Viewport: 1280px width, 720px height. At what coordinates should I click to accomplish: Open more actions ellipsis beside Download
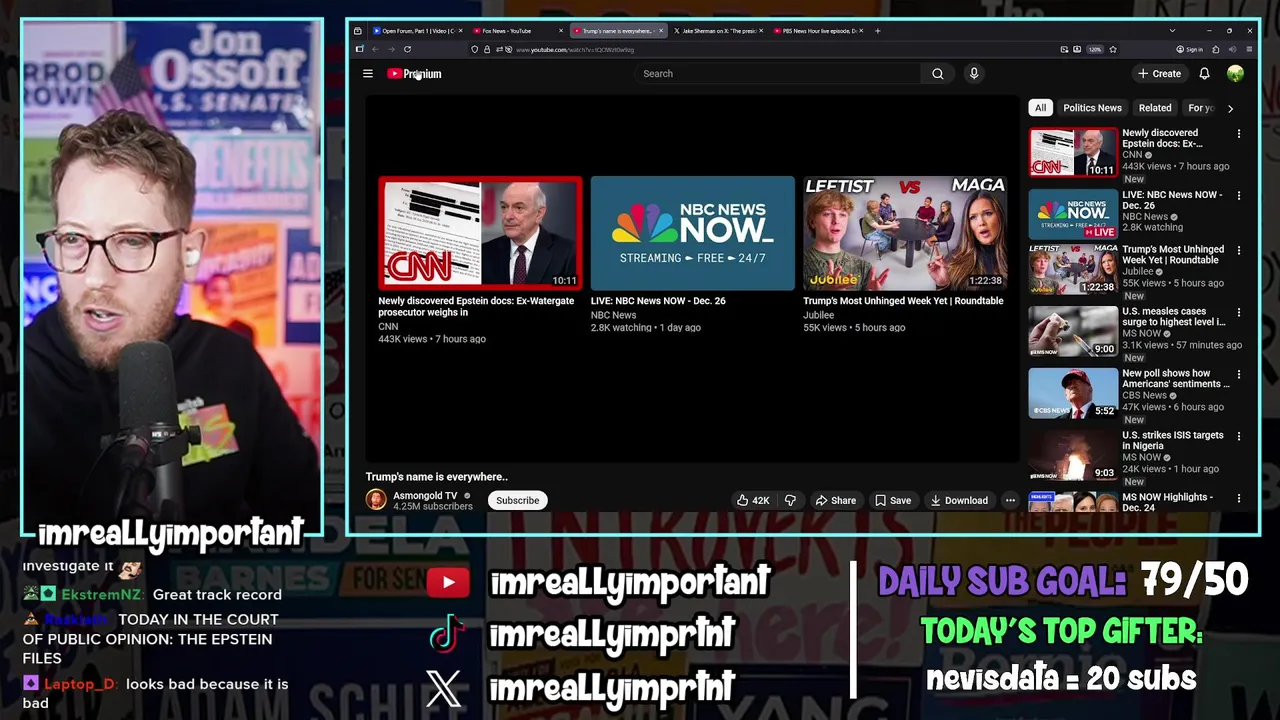pyautogui.click(x=1010, y=500)
